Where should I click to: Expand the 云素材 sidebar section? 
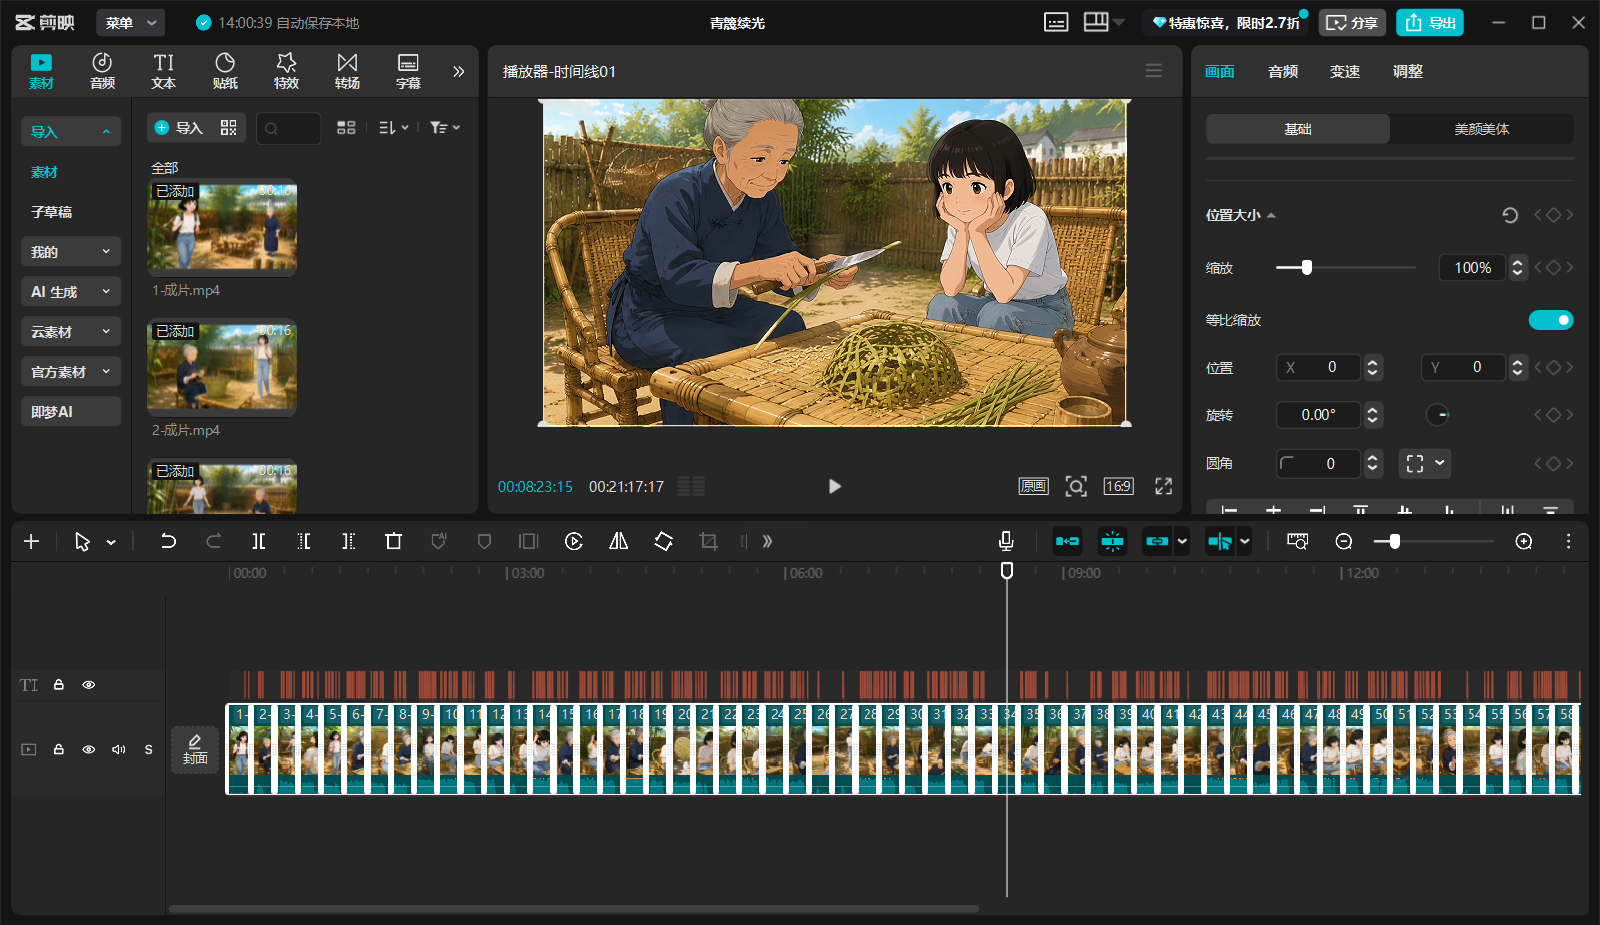click(71, 332)
